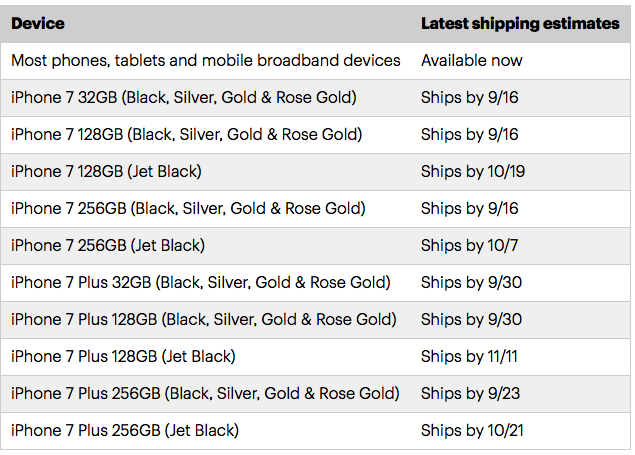Select iPhone 7 Plus 32GB row text

tap(201, 283)
